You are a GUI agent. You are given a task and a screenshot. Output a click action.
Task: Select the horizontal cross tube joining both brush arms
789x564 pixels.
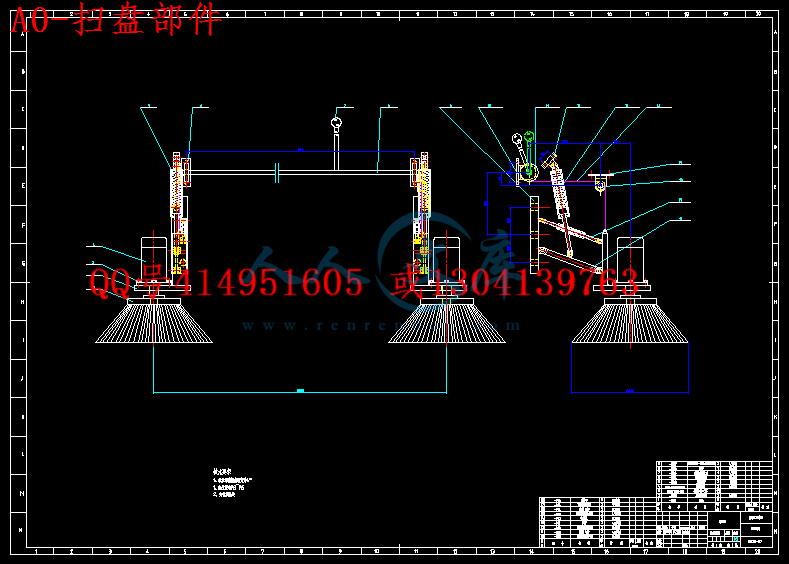point(301,172)
